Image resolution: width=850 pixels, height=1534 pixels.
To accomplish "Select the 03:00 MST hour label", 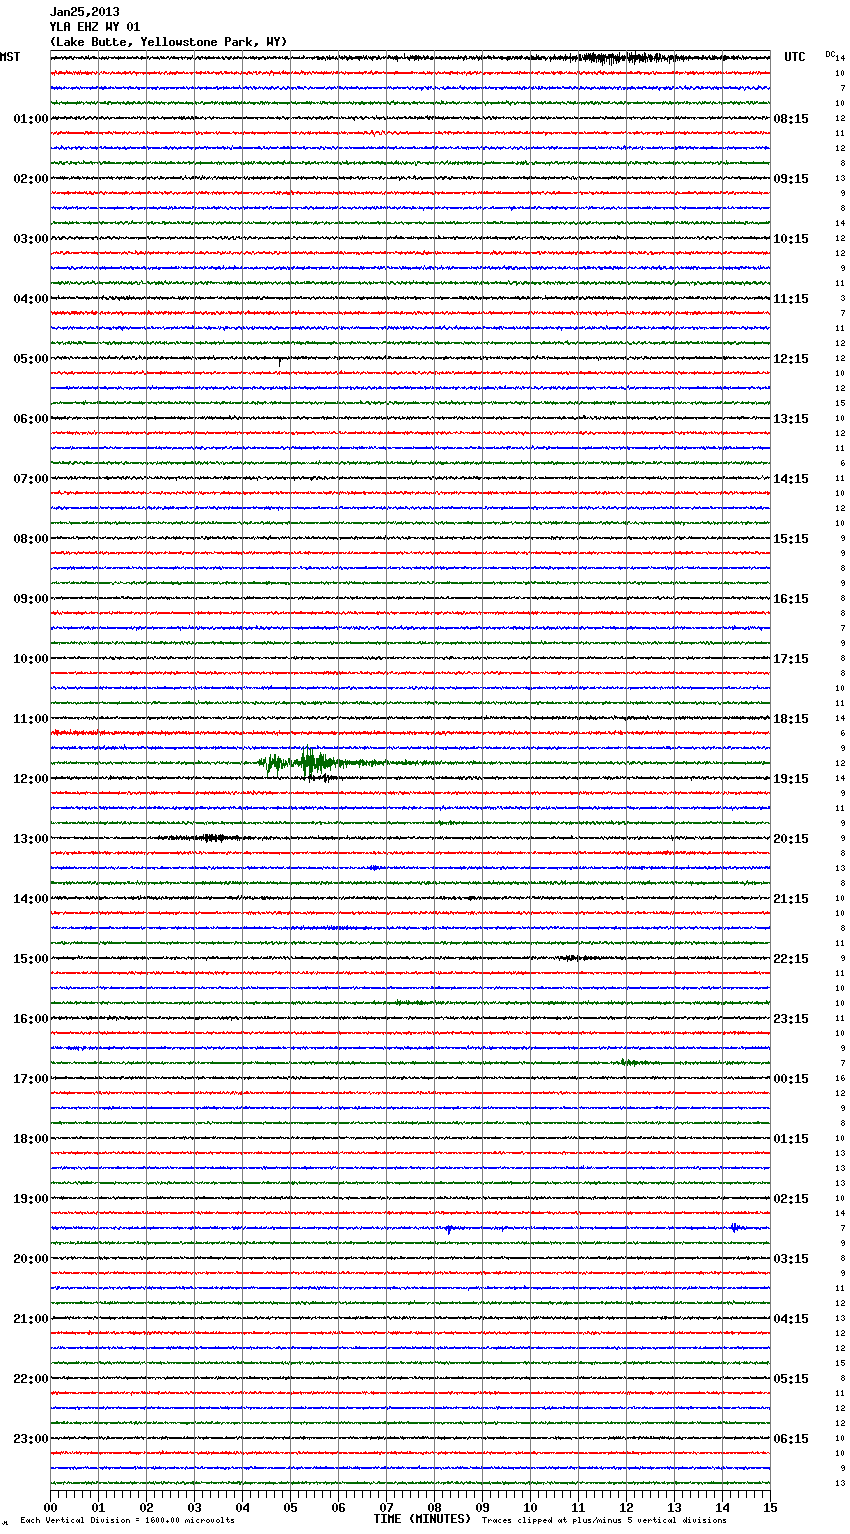I will (31, 239).
